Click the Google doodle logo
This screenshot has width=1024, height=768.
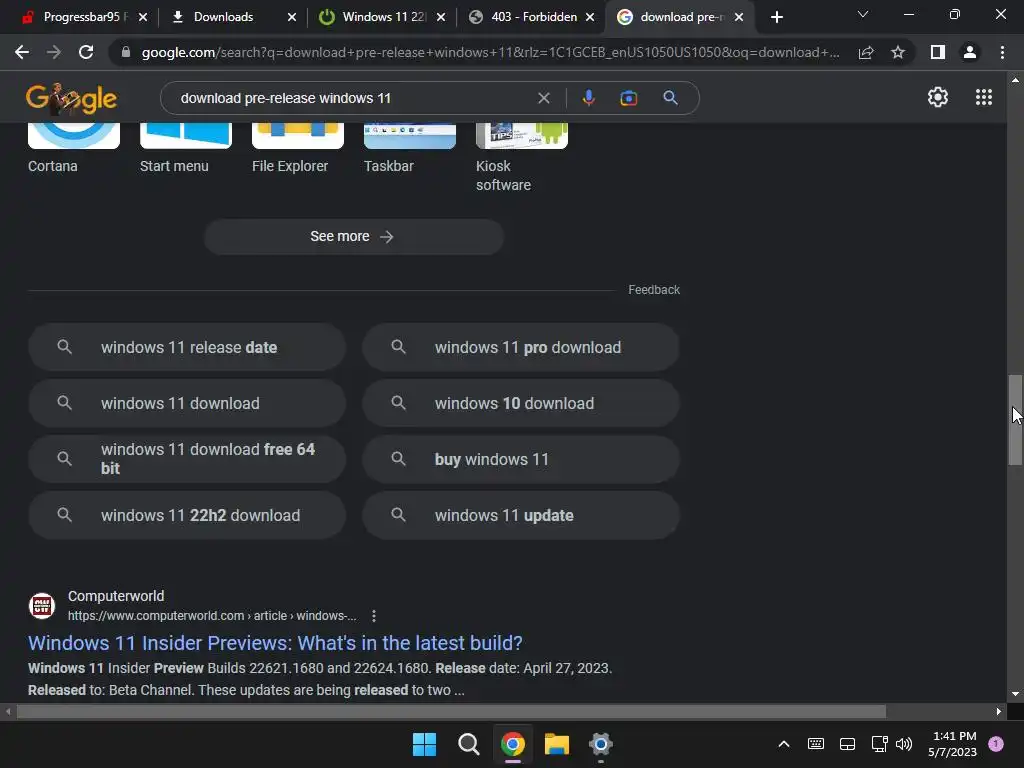(71, 98)
